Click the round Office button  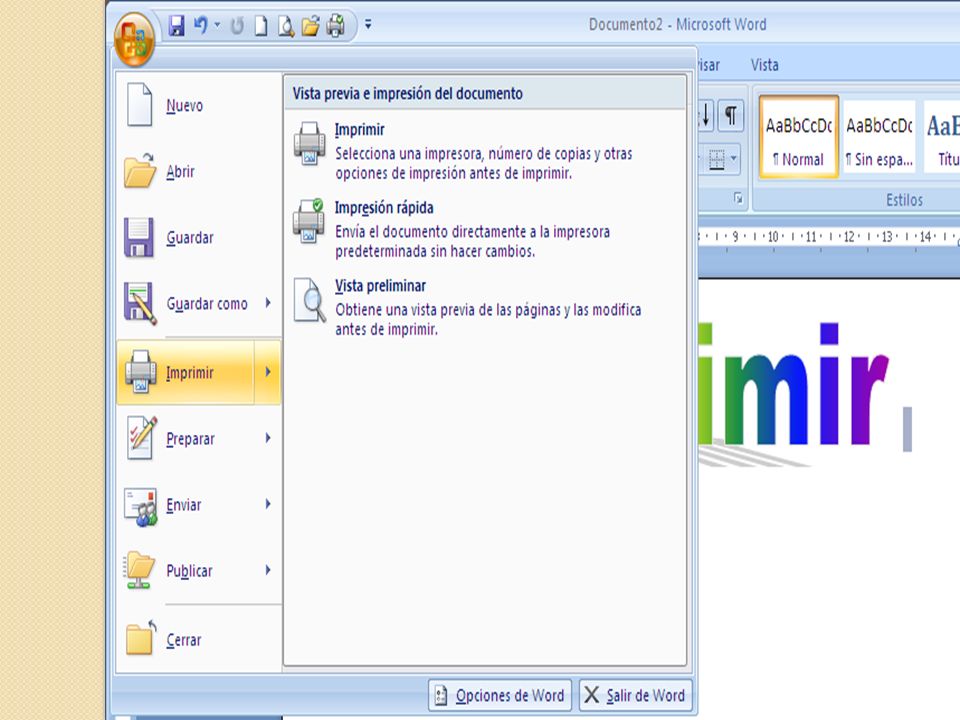[134, 38]
